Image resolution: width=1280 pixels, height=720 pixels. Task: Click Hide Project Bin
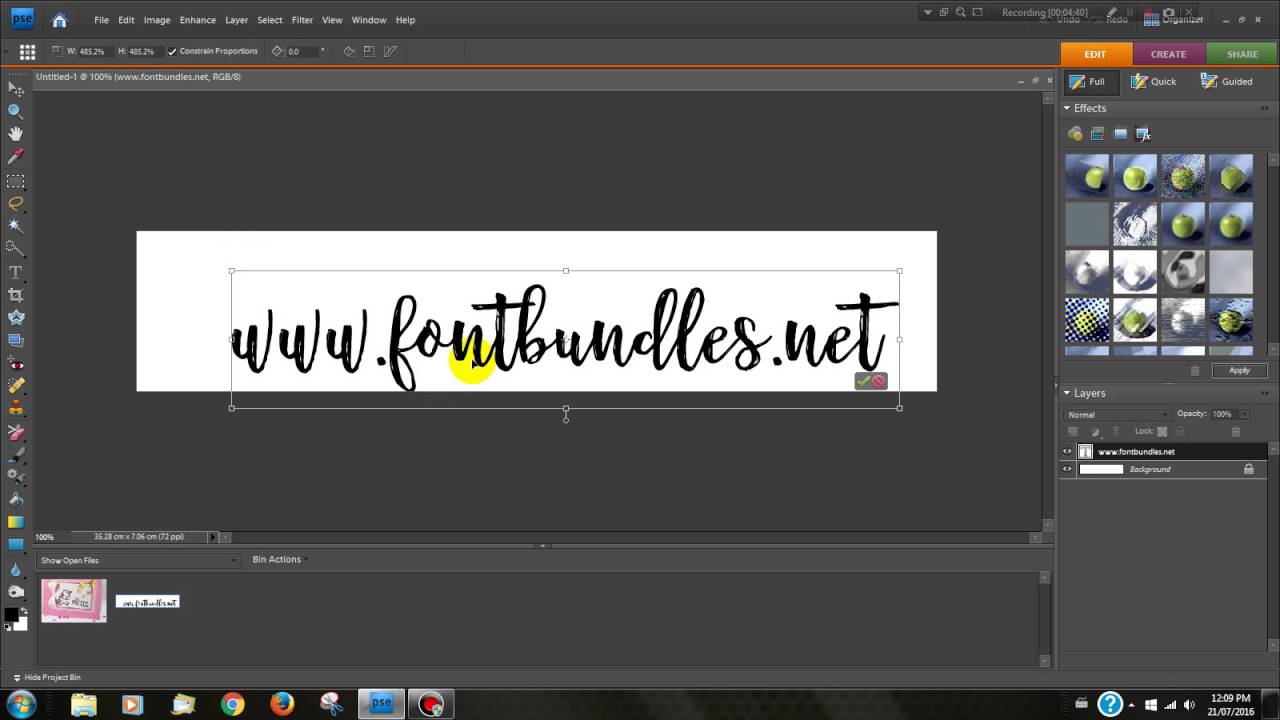(x=47, y=678)
